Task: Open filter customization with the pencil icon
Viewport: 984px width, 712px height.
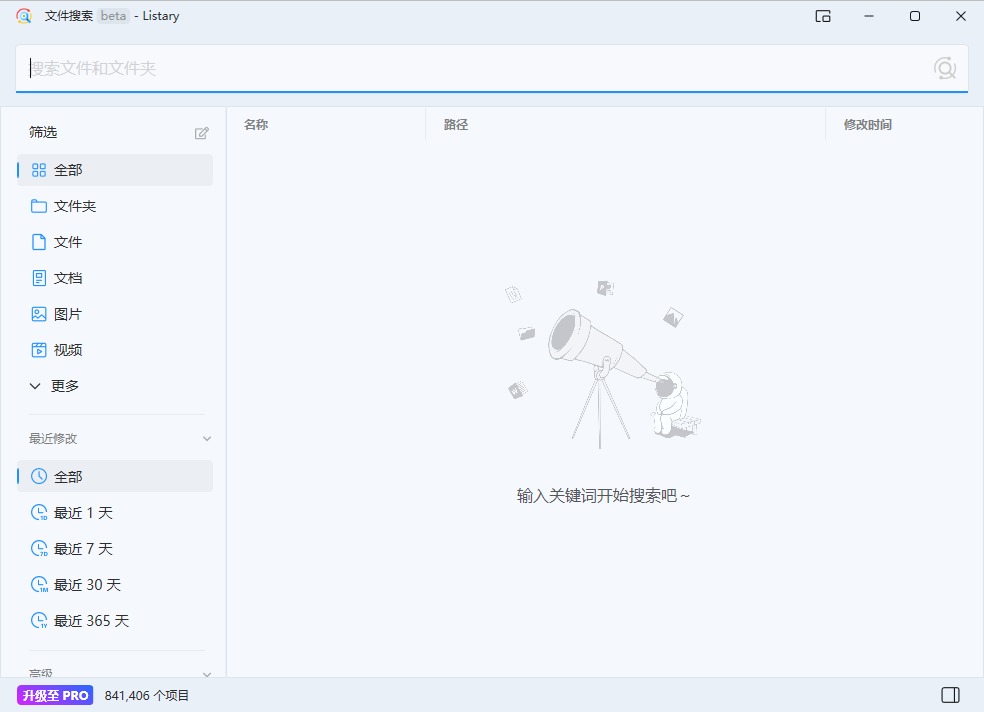Action: click(x=202, y=132)
